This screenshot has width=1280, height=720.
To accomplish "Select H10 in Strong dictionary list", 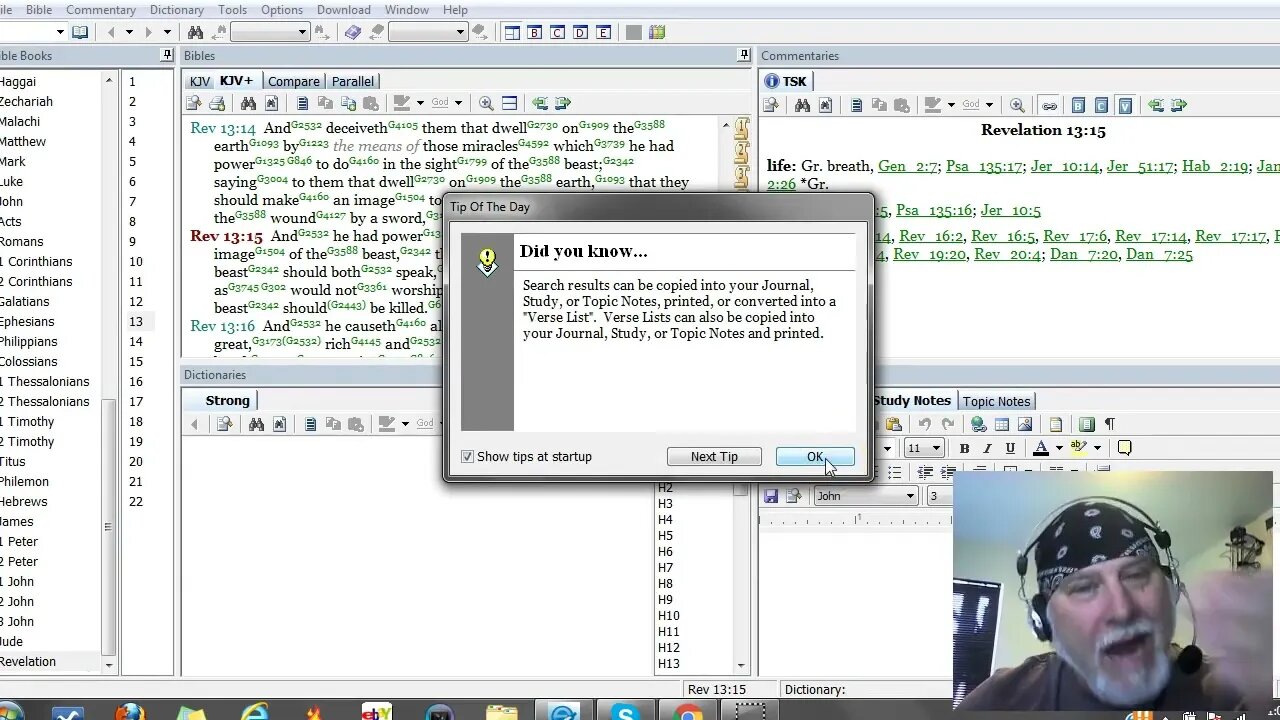I will tap(669, 616).
